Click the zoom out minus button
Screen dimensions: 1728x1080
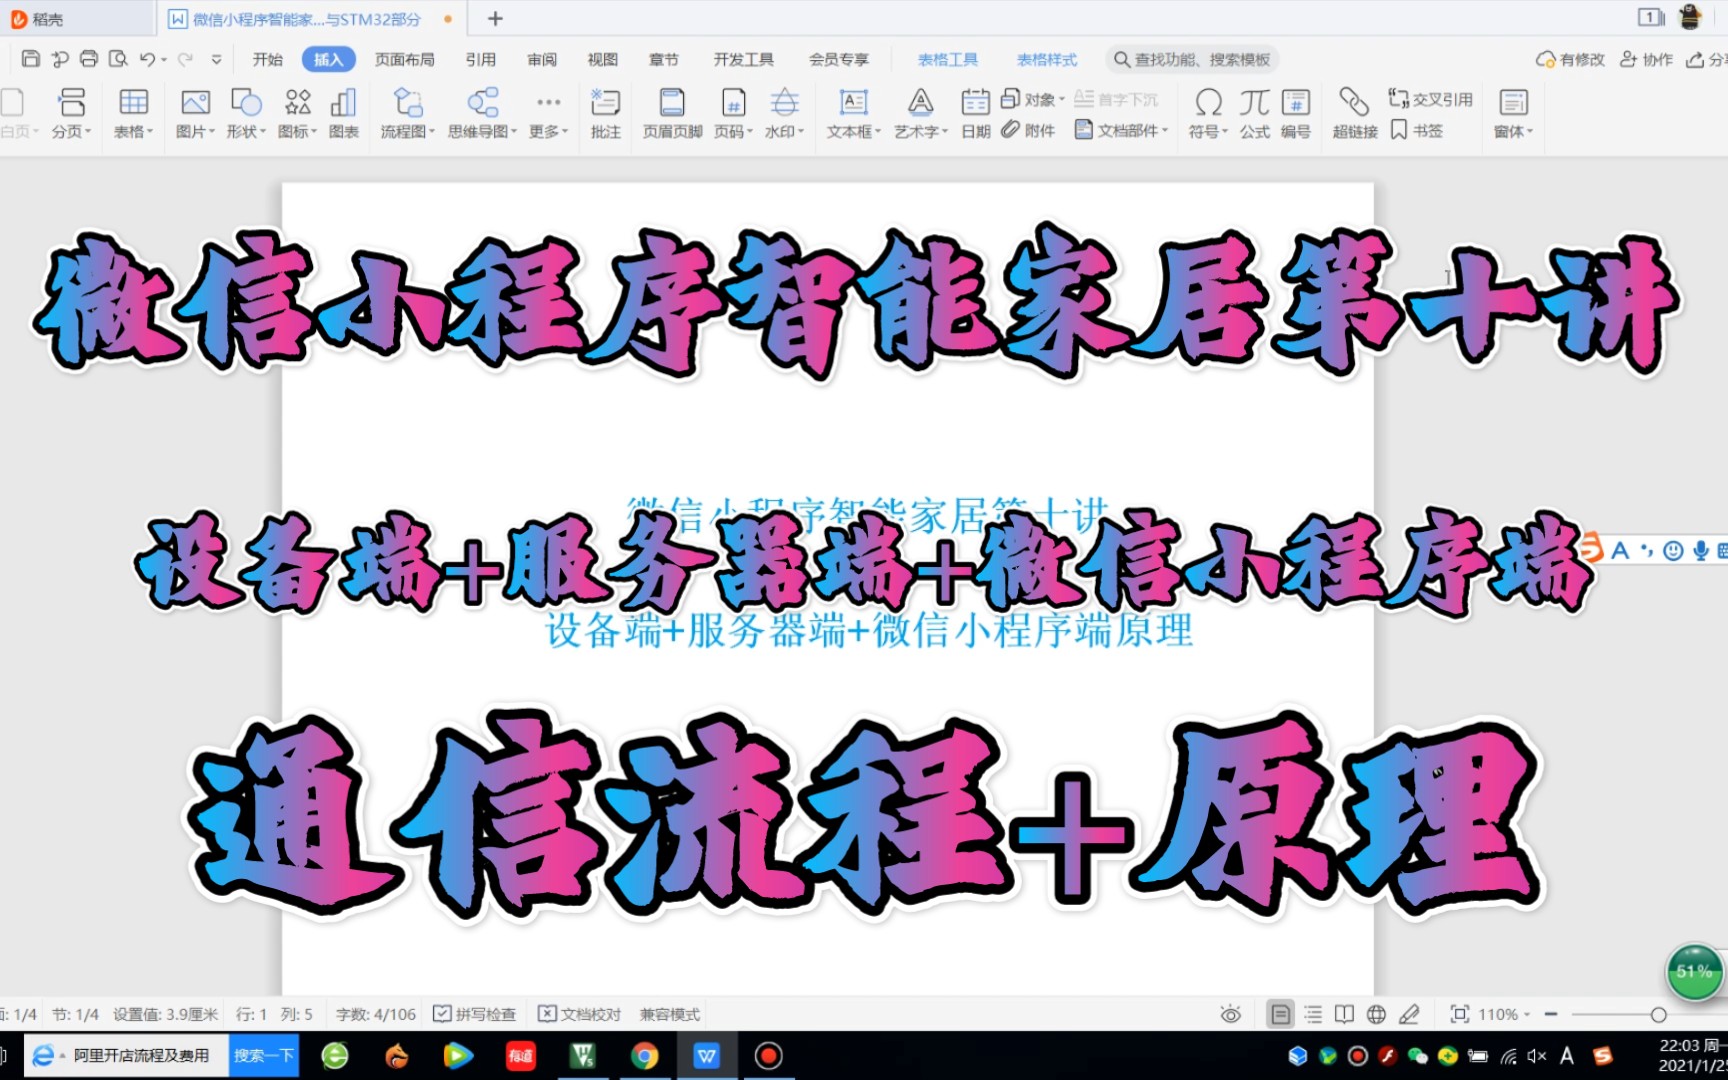(1551, 1014)
